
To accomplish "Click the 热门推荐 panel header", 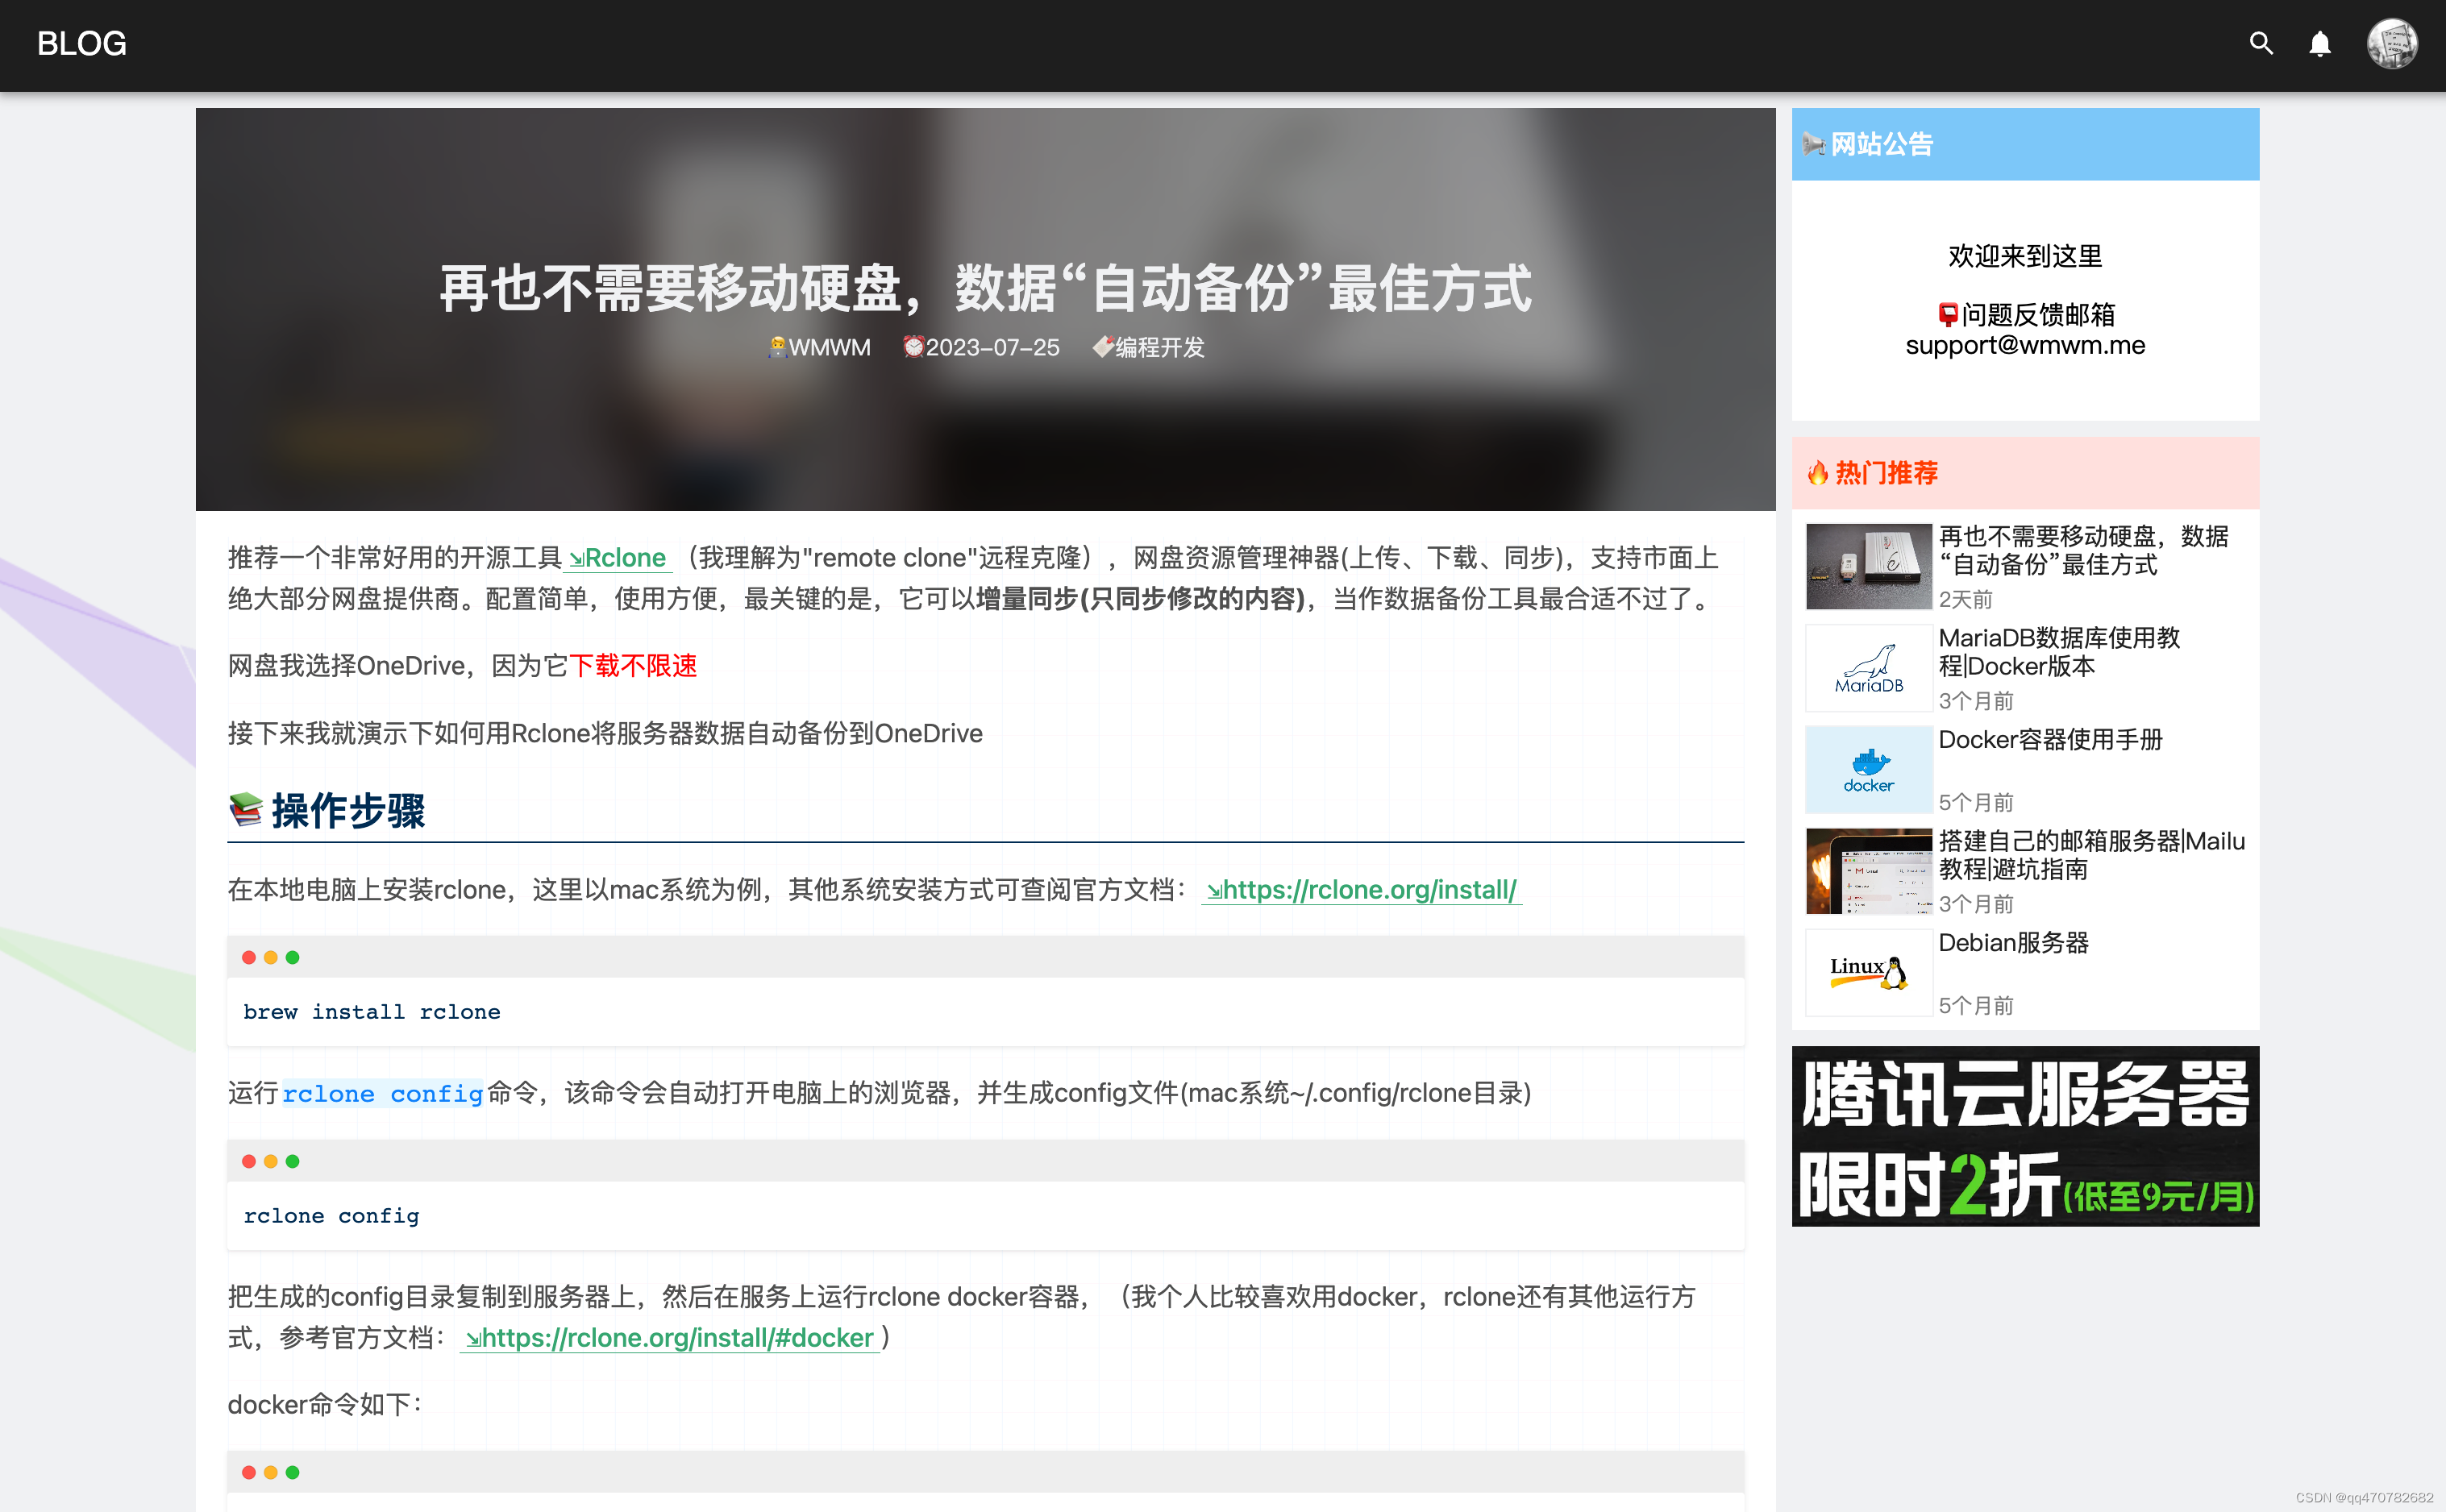I will click(x=2024, y=472).
